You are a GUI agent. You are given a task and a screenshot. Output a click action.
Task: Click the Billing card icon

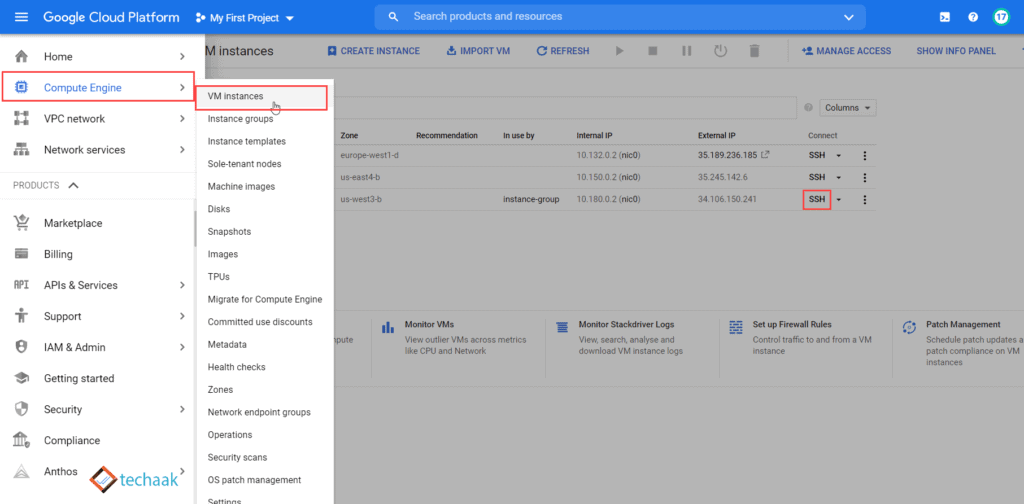click(22, 254)
